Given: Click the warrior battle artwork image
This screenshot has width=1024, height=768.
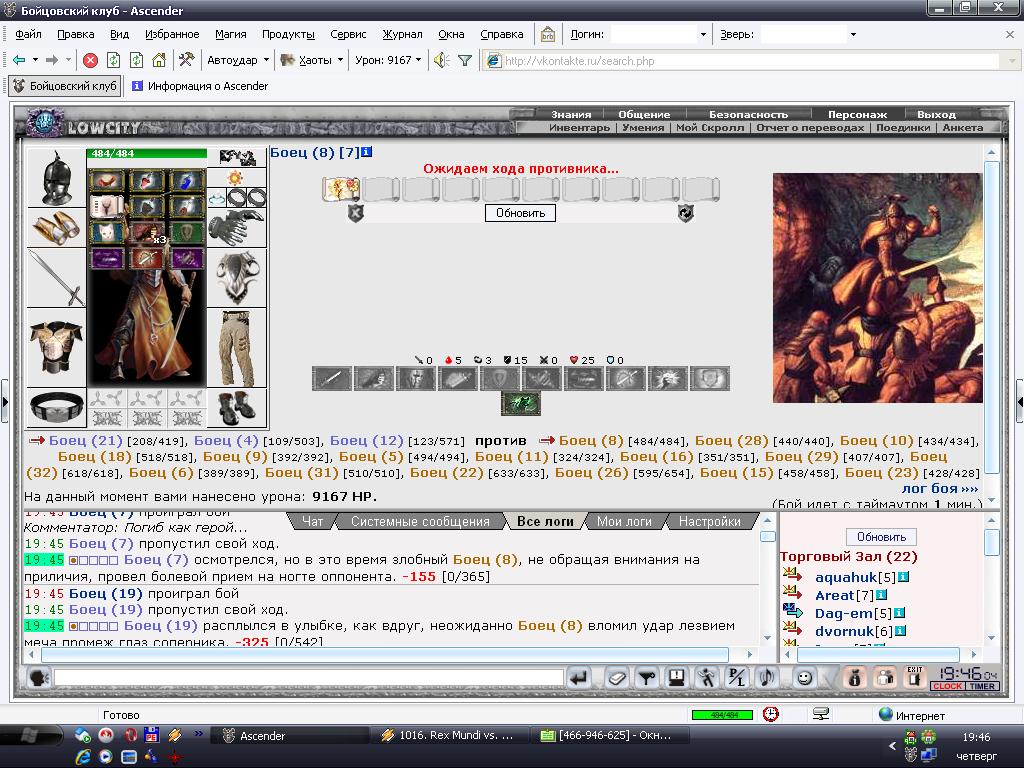Looking at the screenshot, I should 878,288.
